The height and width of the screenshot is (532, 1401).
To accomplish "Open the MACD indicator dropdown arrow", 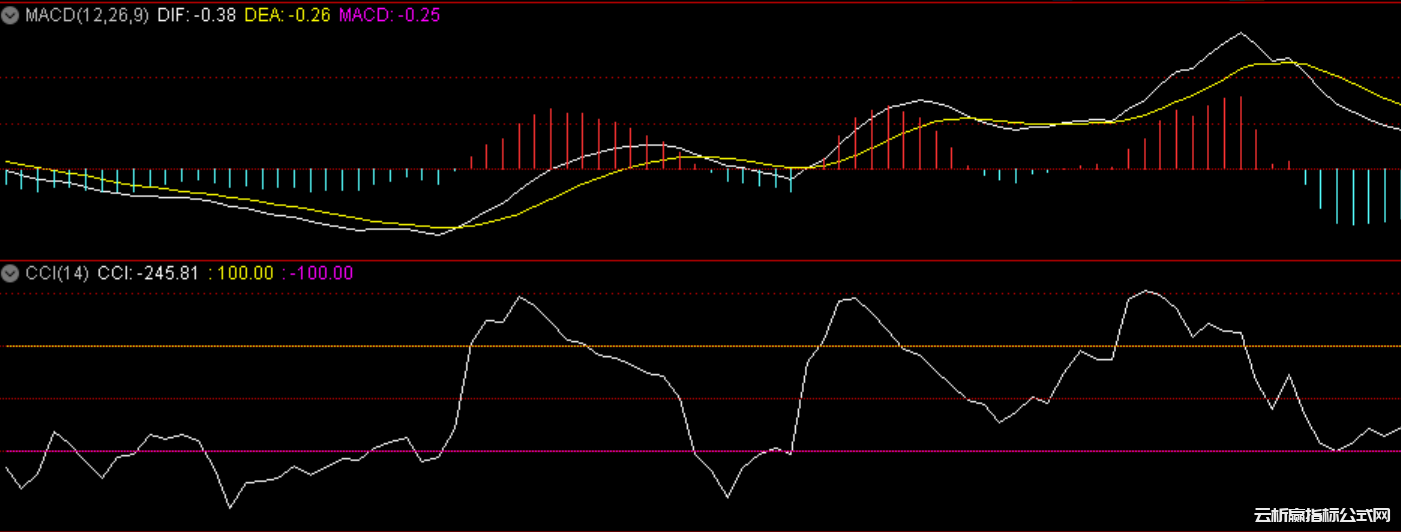I will pyautogui.click(x=11, y=15).
